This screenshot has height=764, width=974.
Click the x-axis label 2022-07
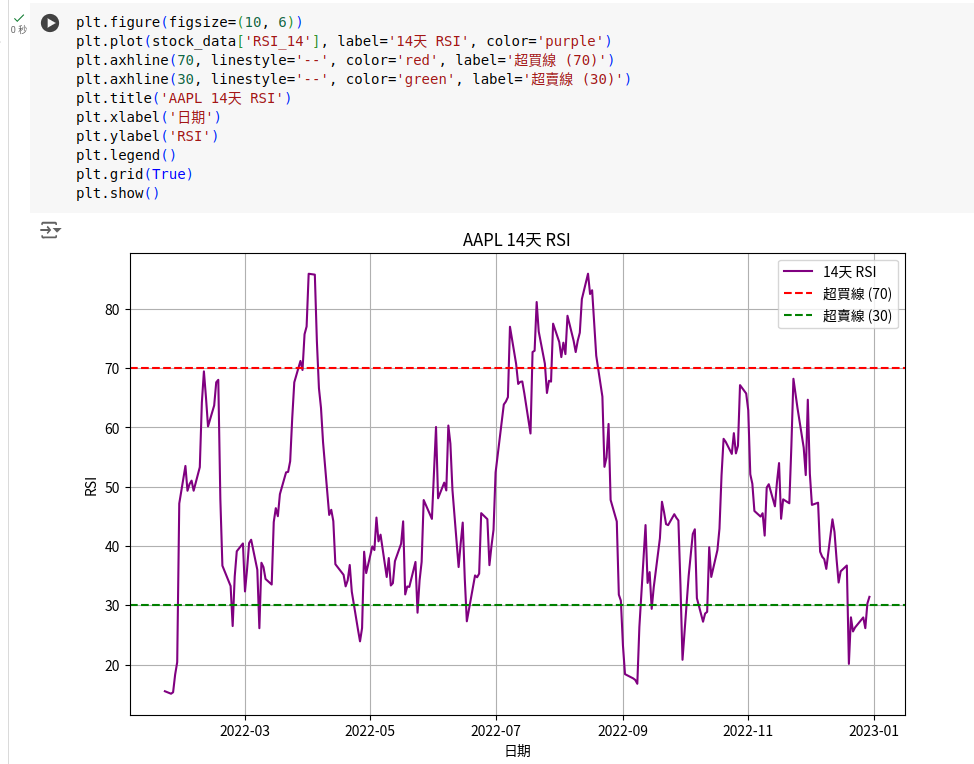point(496,731)
